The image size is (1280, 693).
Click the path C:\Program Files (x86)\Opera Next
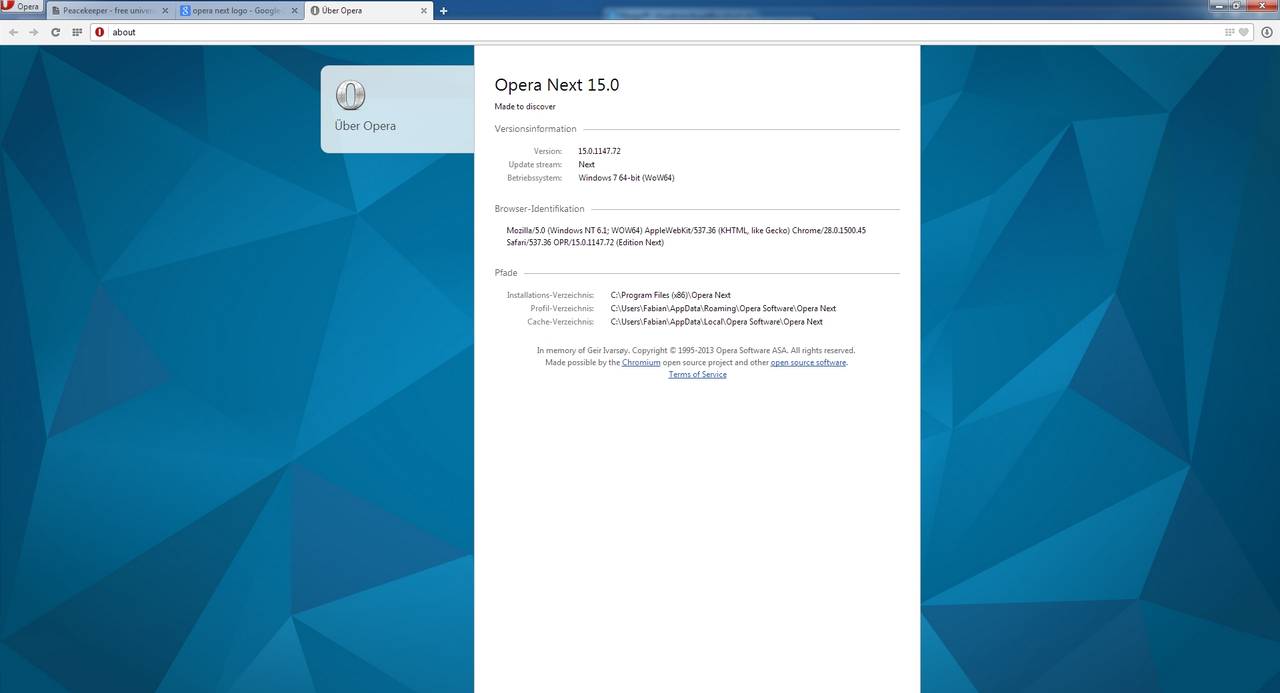[x=671, y=295]
